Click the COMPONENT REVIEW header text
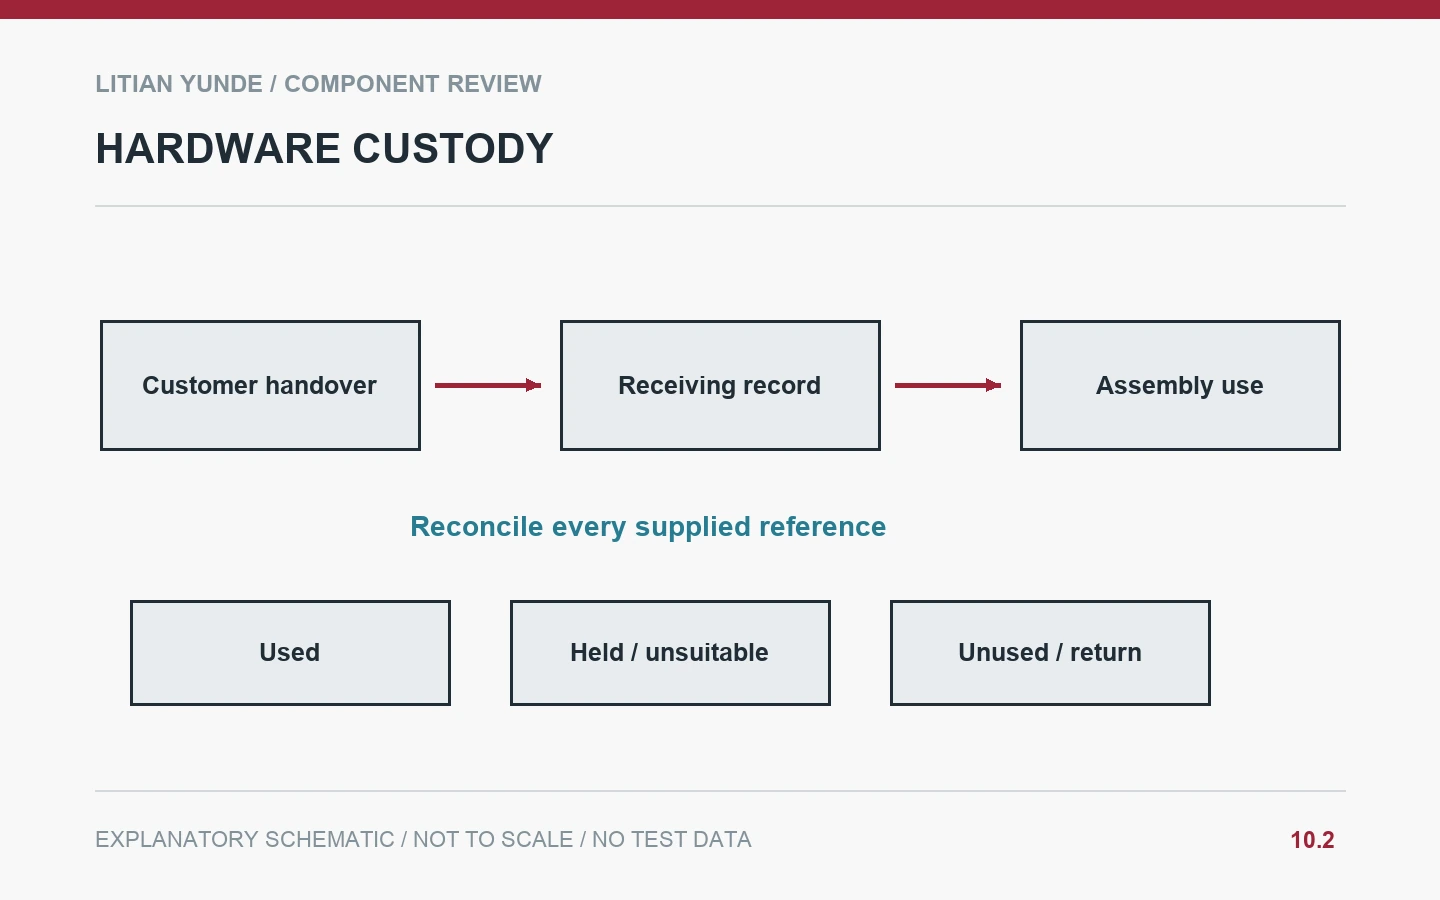Screen dimensions: 1440x900 (413, 84)
